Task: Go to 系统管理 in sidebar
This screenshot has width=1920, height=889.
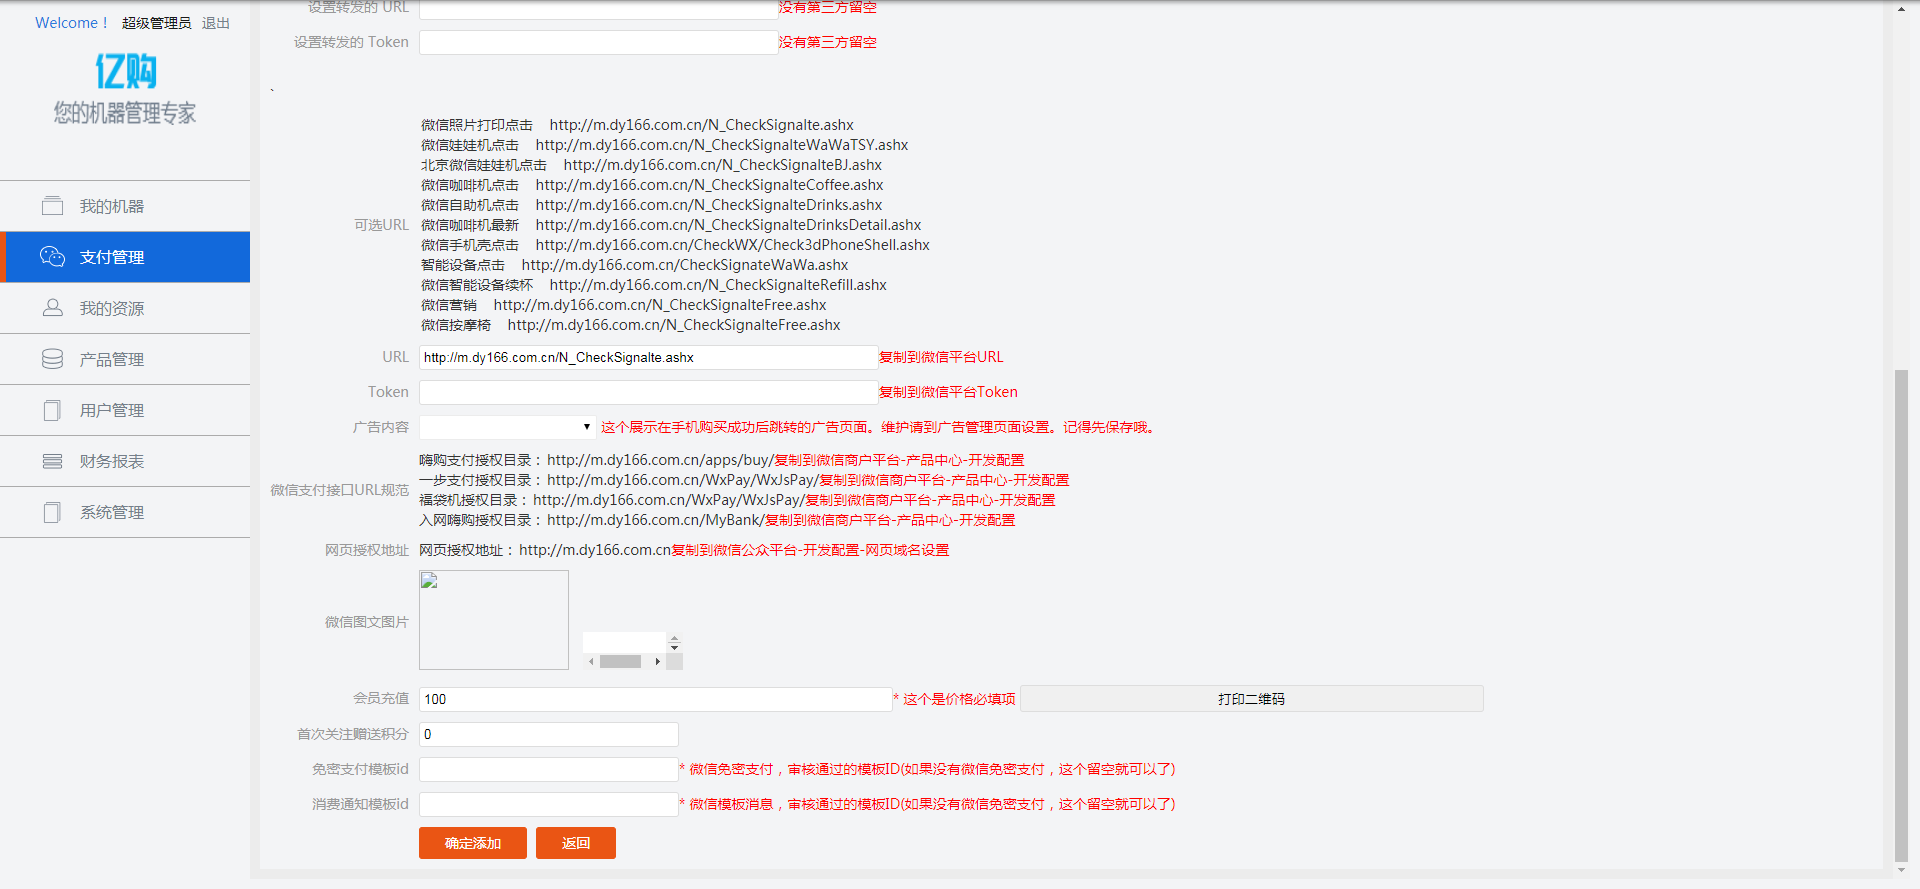Action: point(112,512)
